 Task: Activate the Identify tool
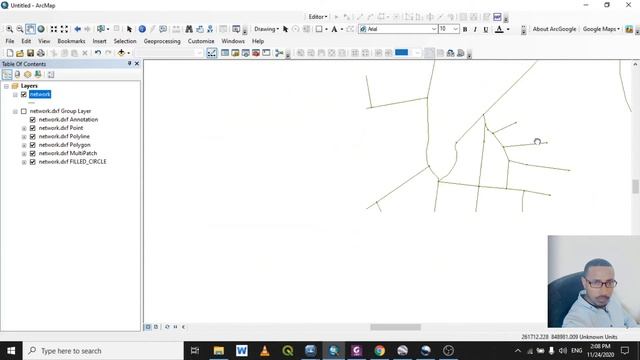click(142, 29)
